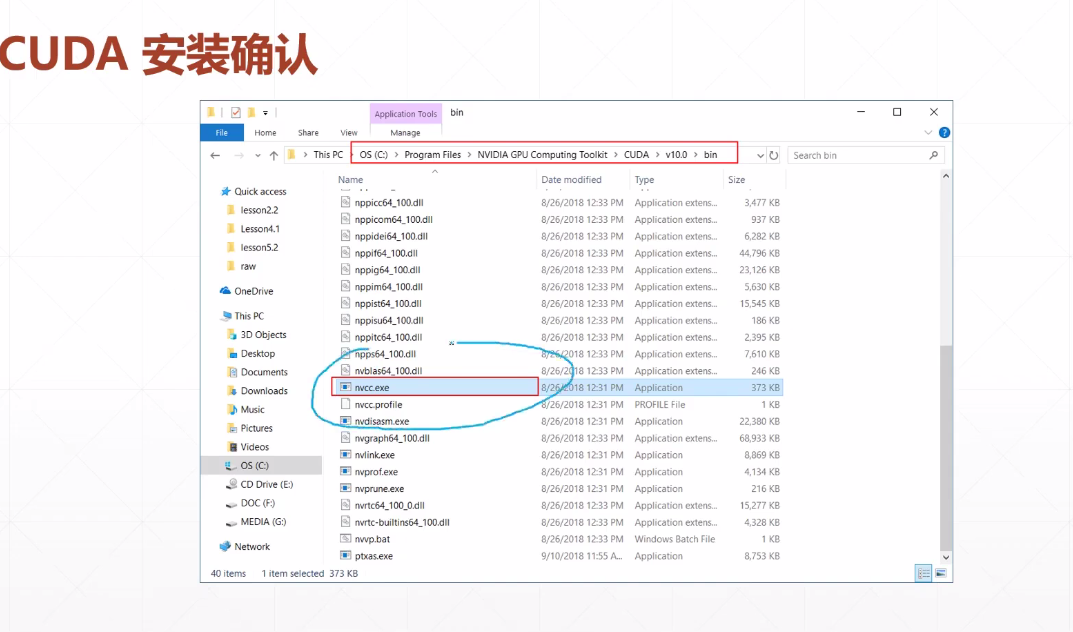Click scroll down arrow of file list
The image size is (1073, 632).
[x=946, y=557]
